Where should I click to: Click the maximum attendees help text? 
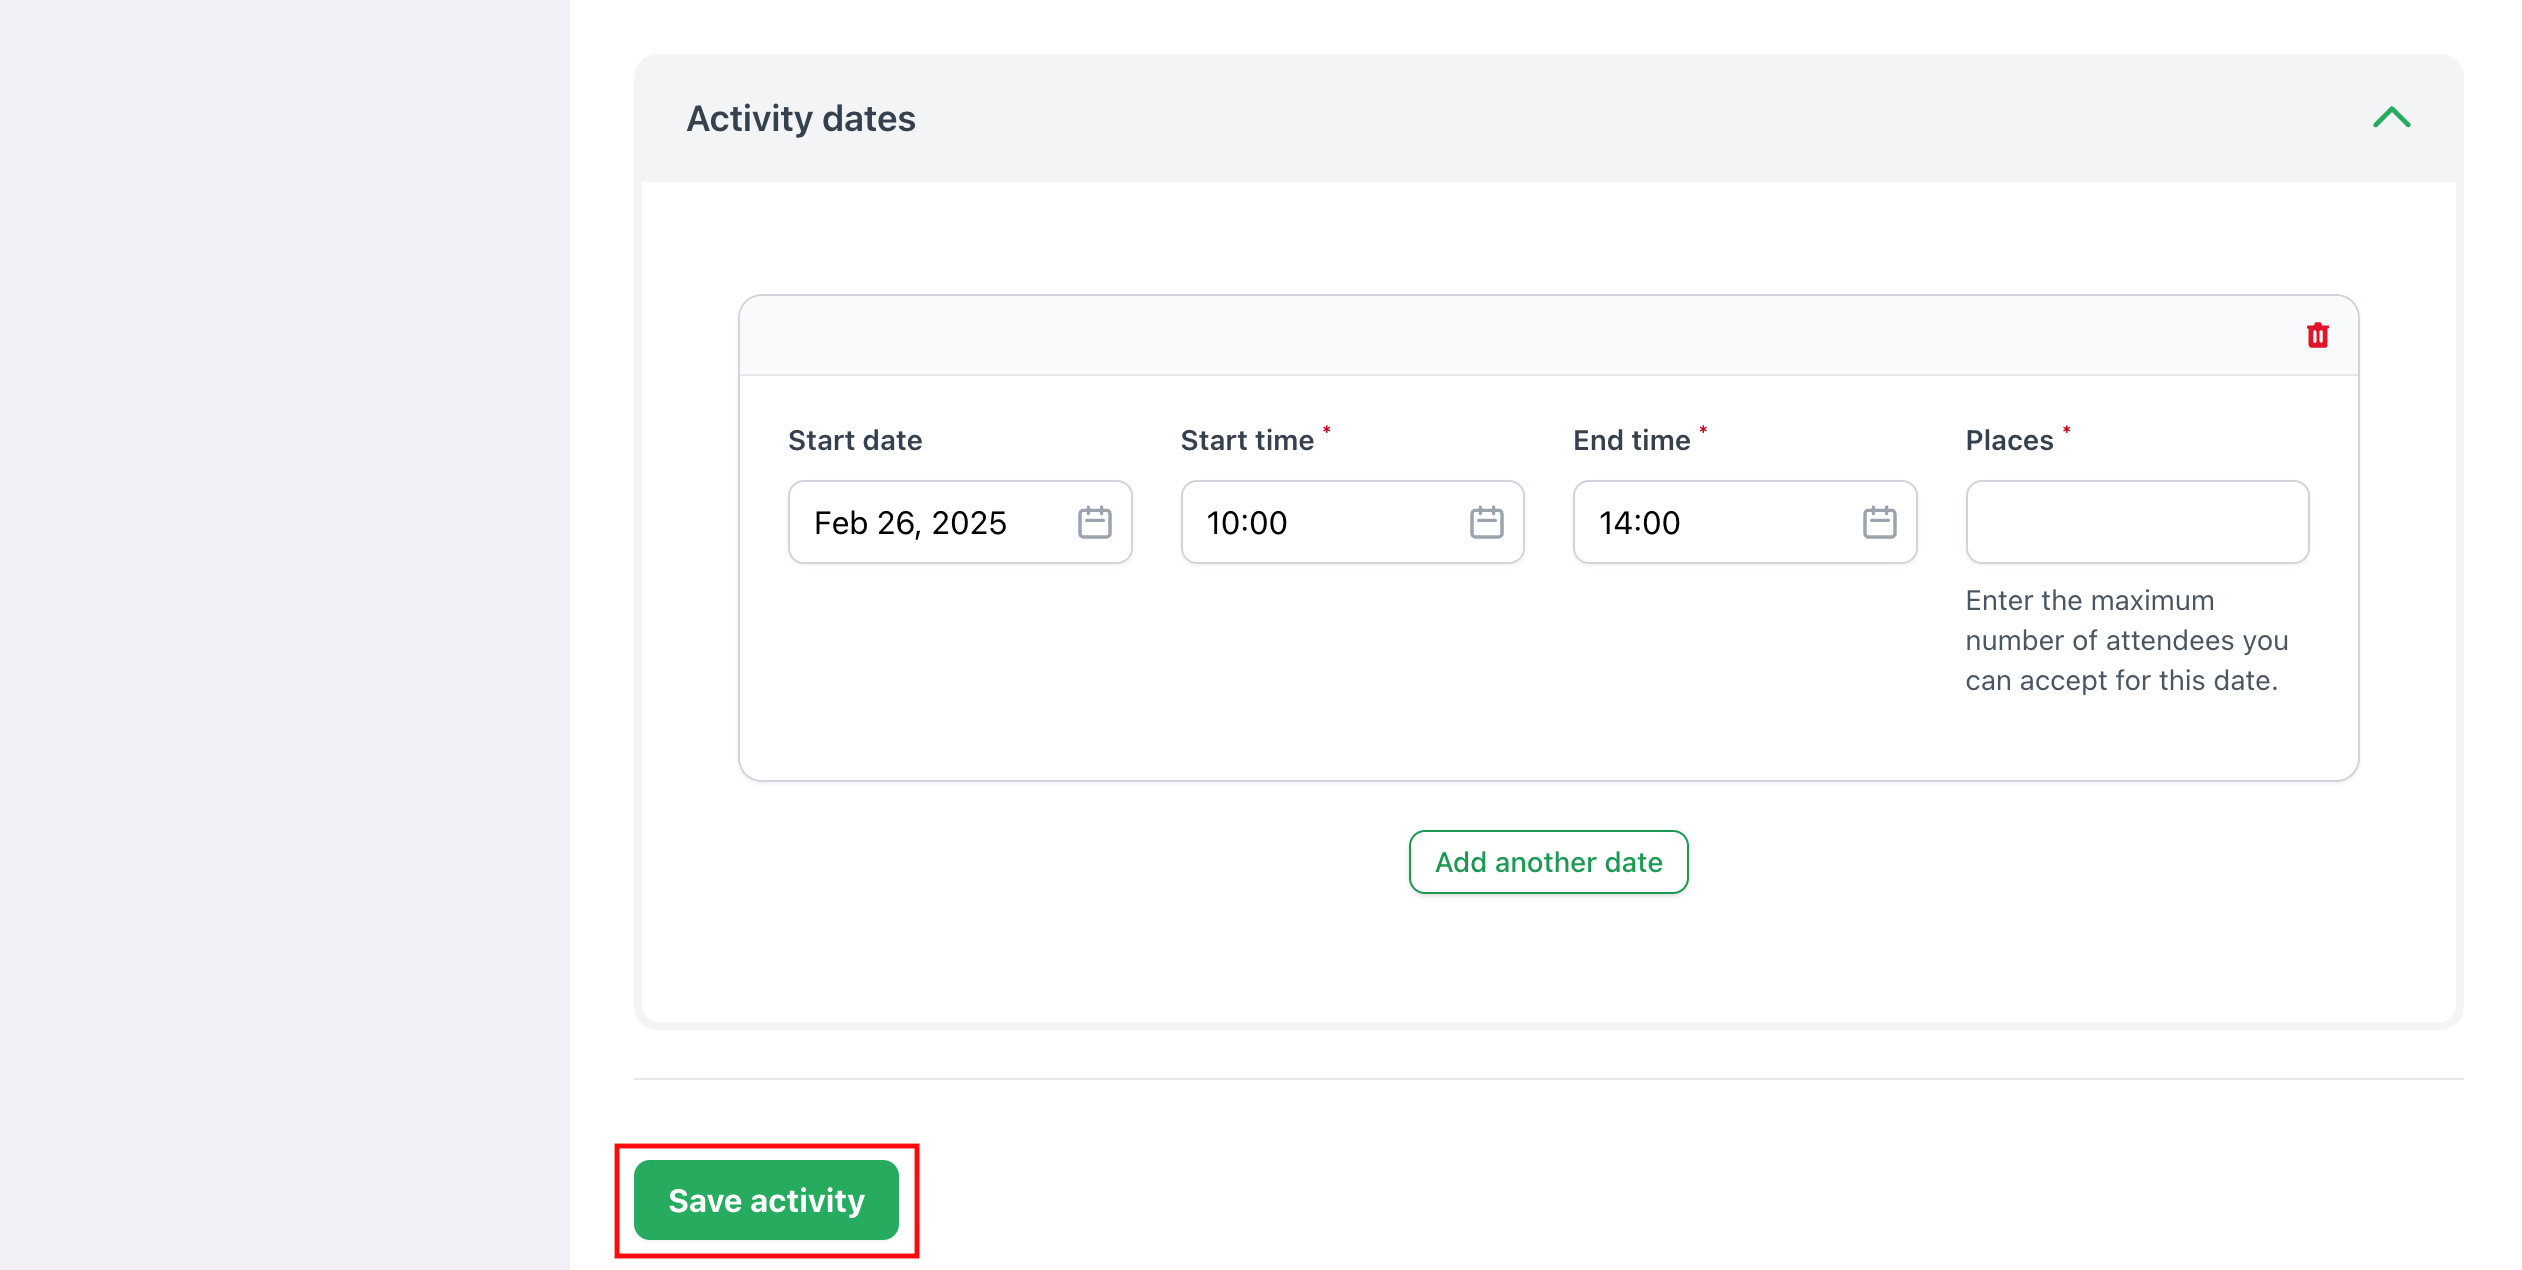tap(2126, 640)
